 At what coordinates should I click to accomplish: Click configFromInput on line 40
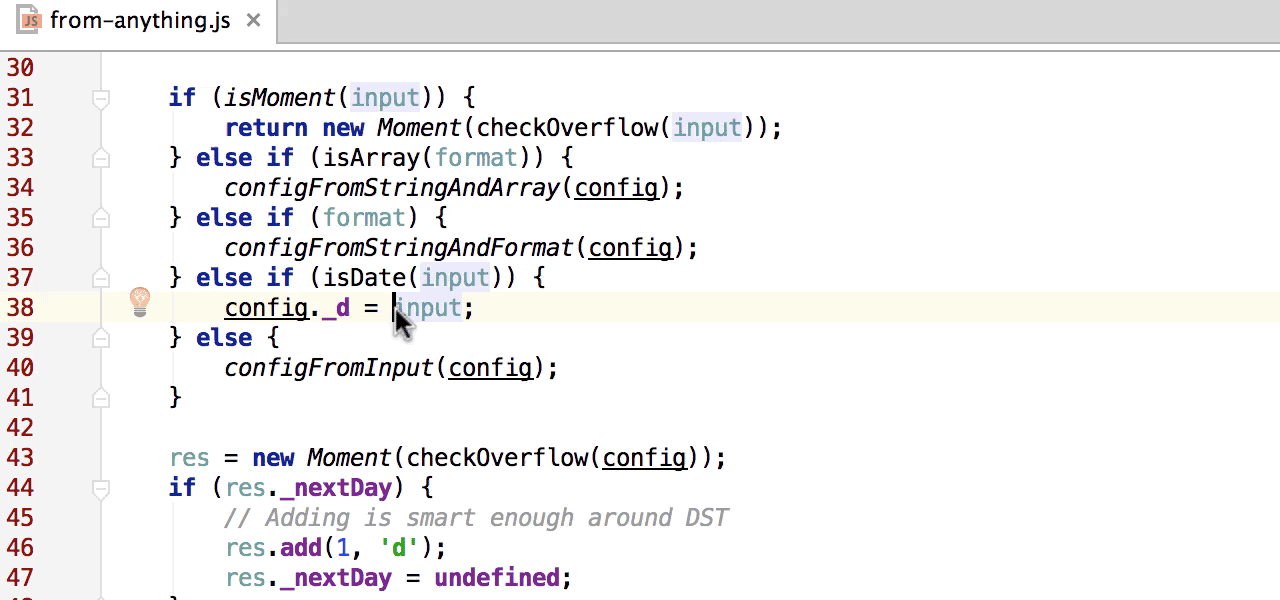pyautogui.click(x=329, y=368)
